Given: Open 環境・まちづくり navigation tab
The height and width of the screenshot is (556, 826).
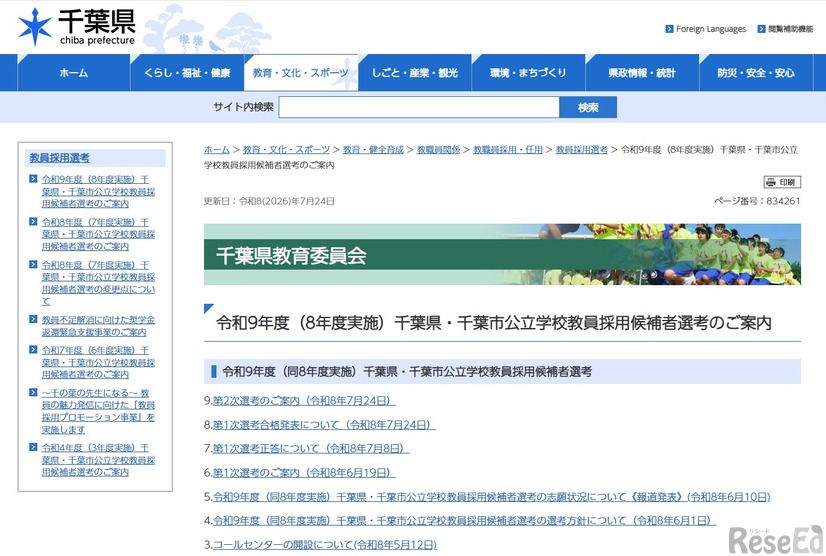Looking at the screenshot, I should (x=528, y=73).
